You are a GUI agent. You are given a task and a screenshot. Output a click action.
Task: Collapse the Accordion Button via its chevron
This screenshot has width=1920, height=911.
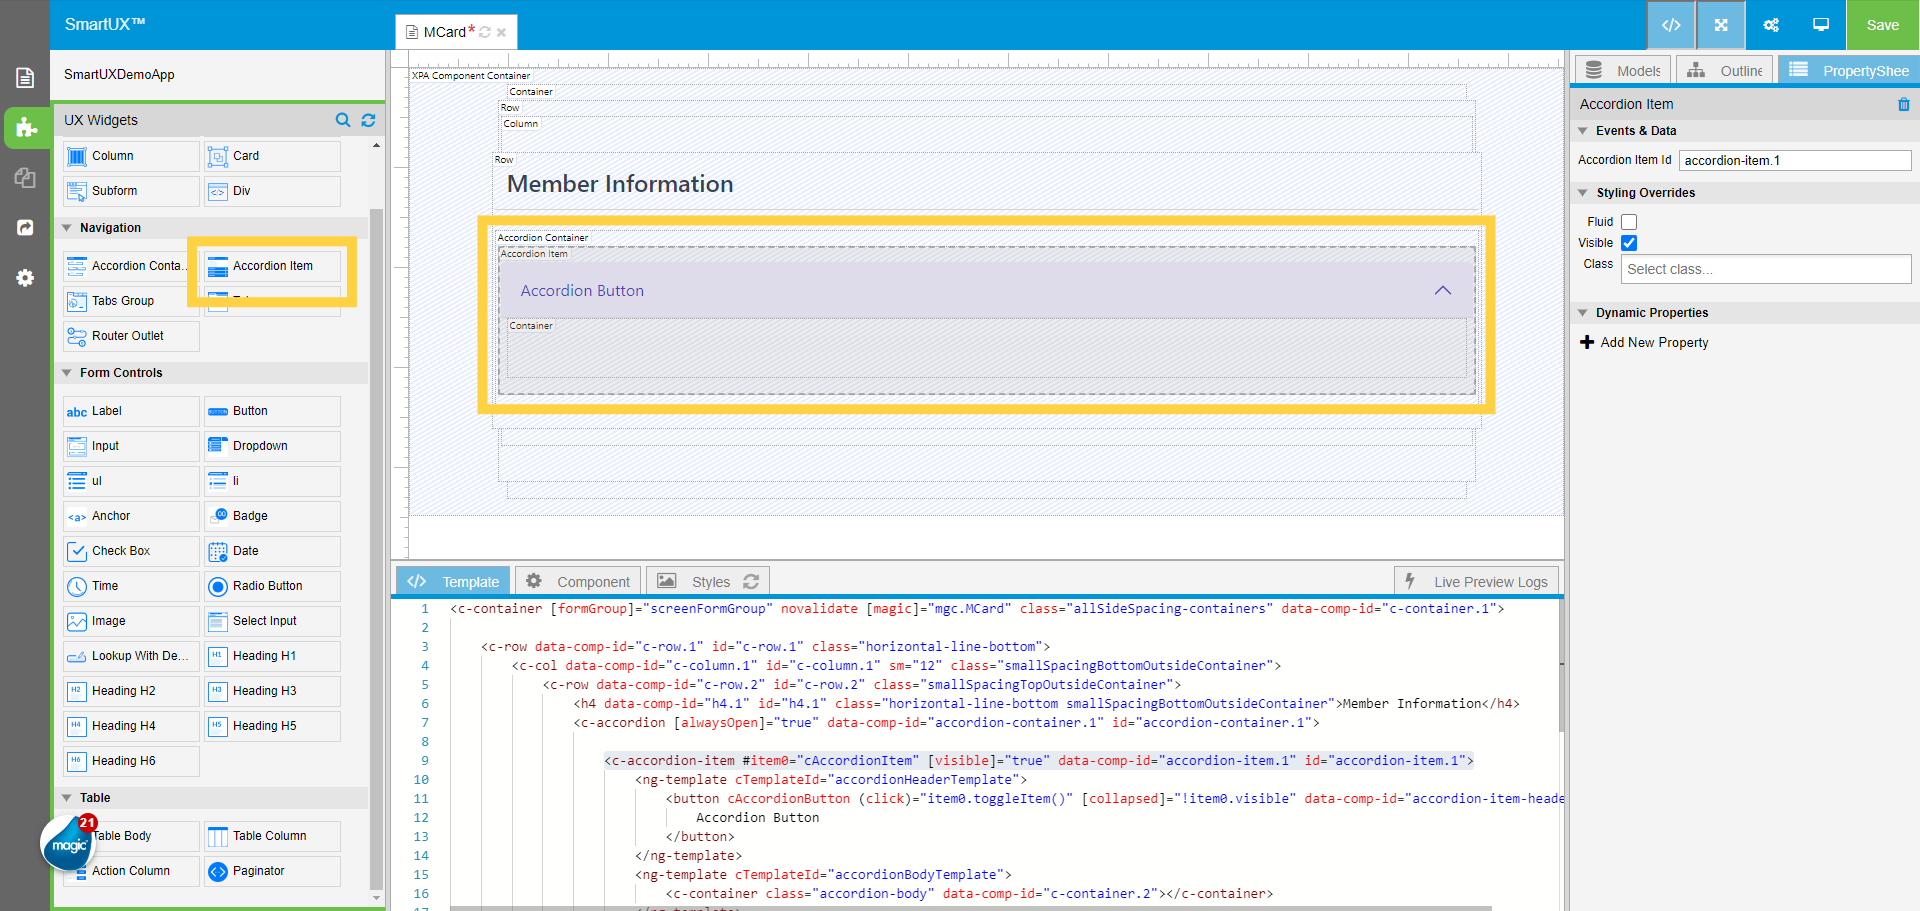pos(1442,290)
